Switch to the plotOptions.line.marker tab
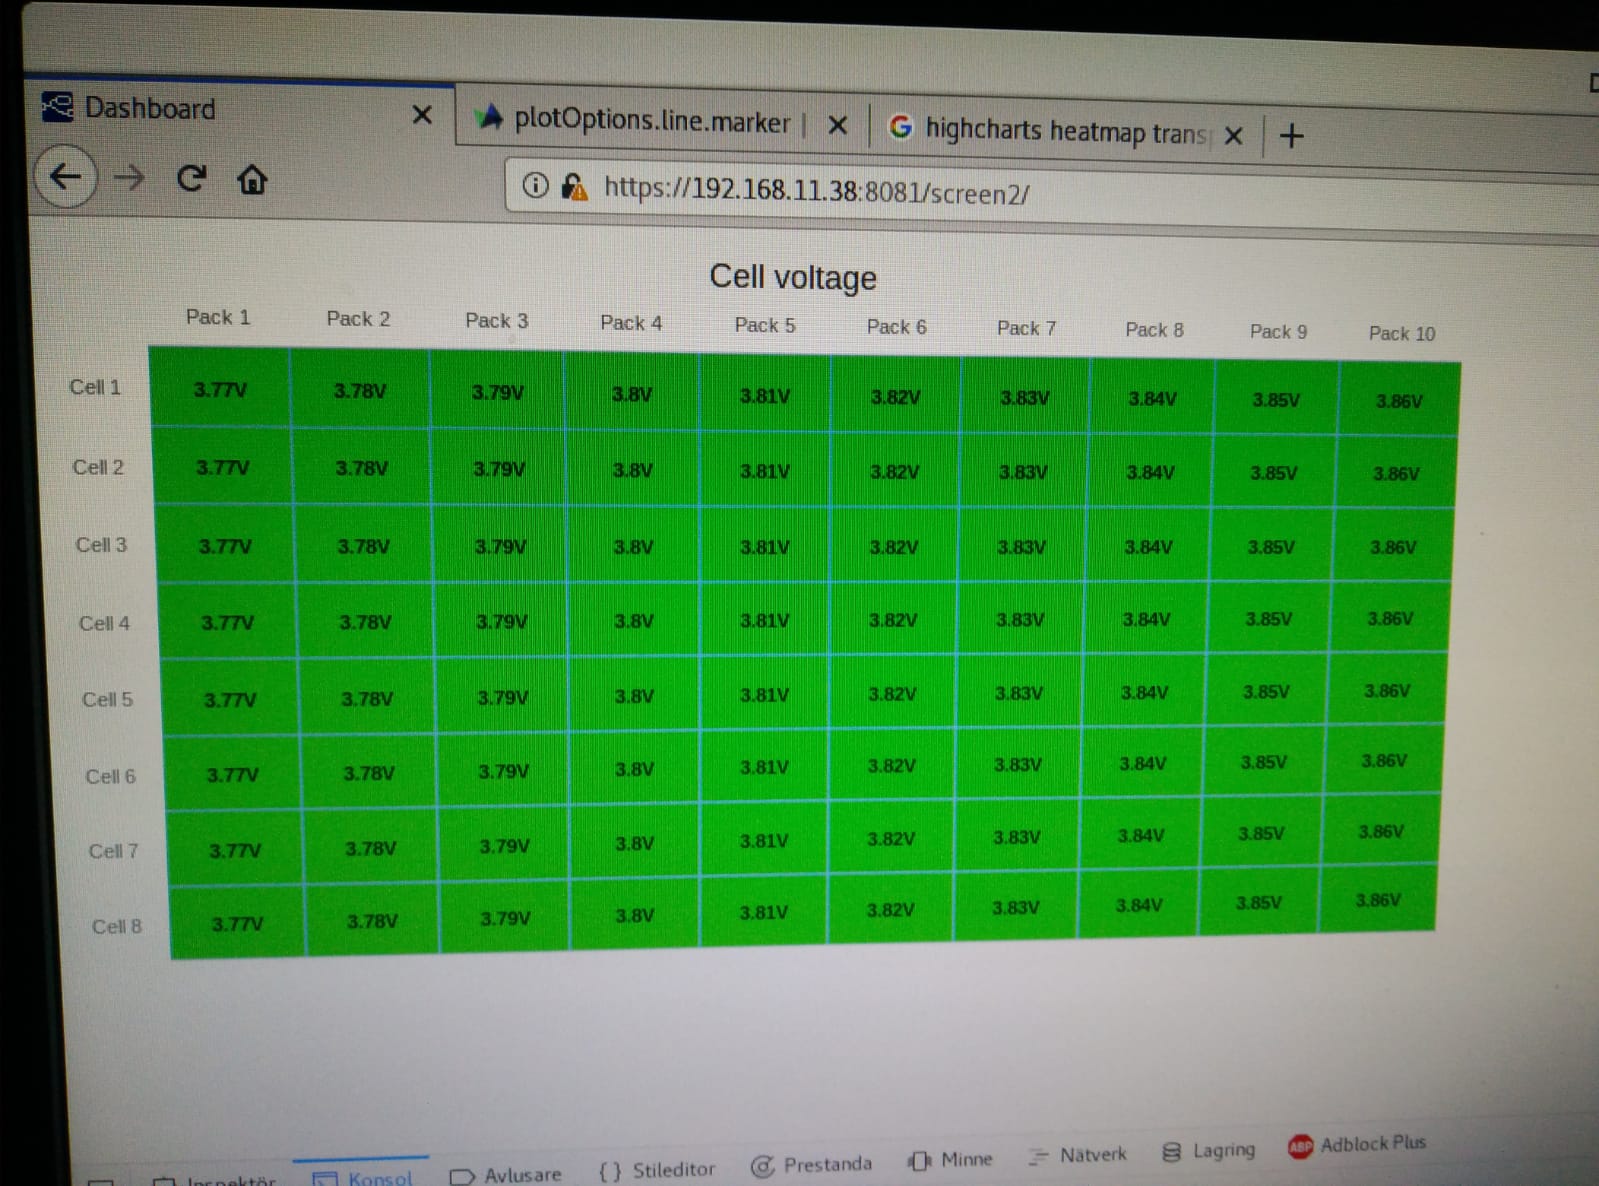 coord(662,121)
